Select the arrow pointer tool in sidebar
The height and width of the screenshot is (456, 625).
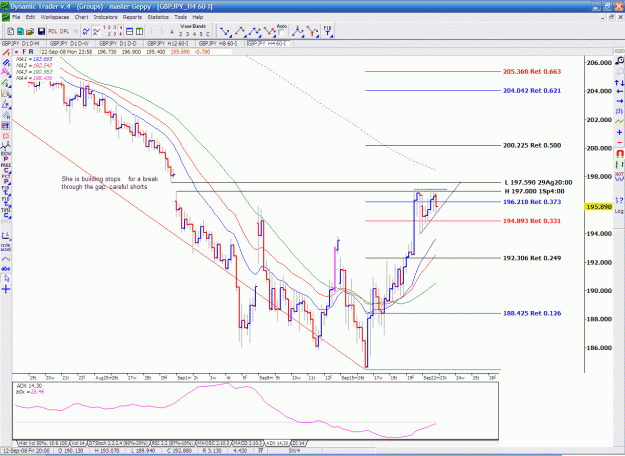pyautogui.click(x=6, y=279)
